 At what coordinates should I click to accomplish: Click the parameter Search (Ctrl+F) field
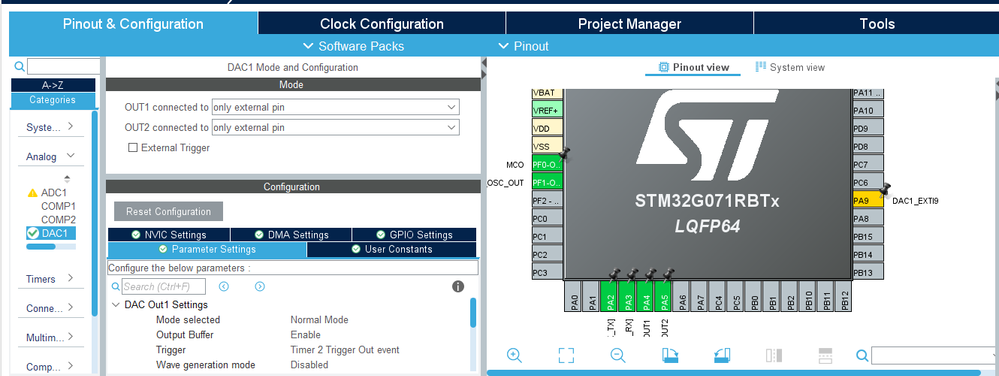[x=164, y=286]
